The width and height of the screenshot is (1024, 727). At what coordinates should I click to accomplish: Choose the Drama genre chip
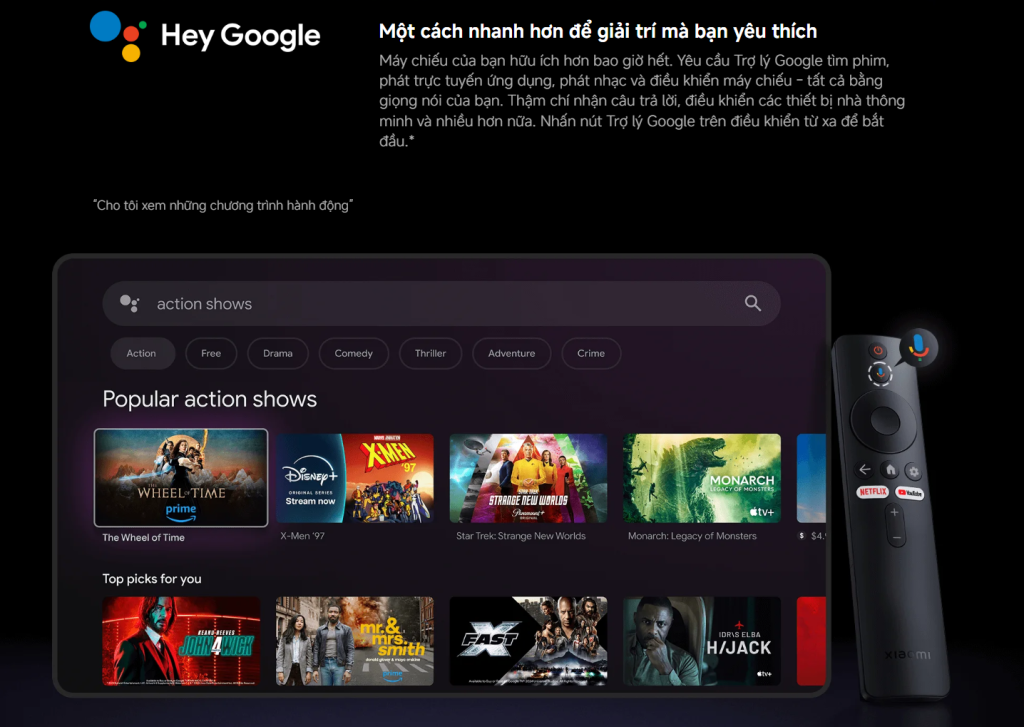pos(278,353)
